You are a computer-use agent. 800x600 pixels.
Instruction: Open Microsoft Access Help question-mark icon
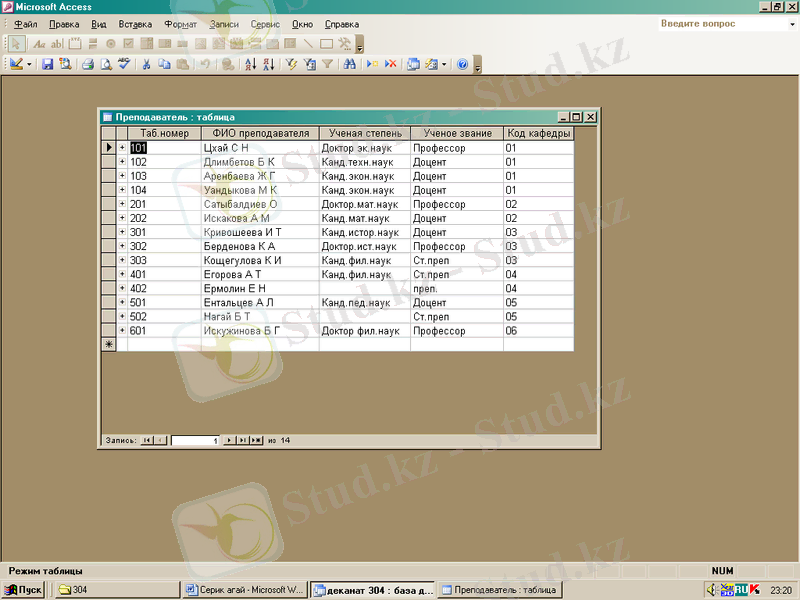click(x=462, y=64)
